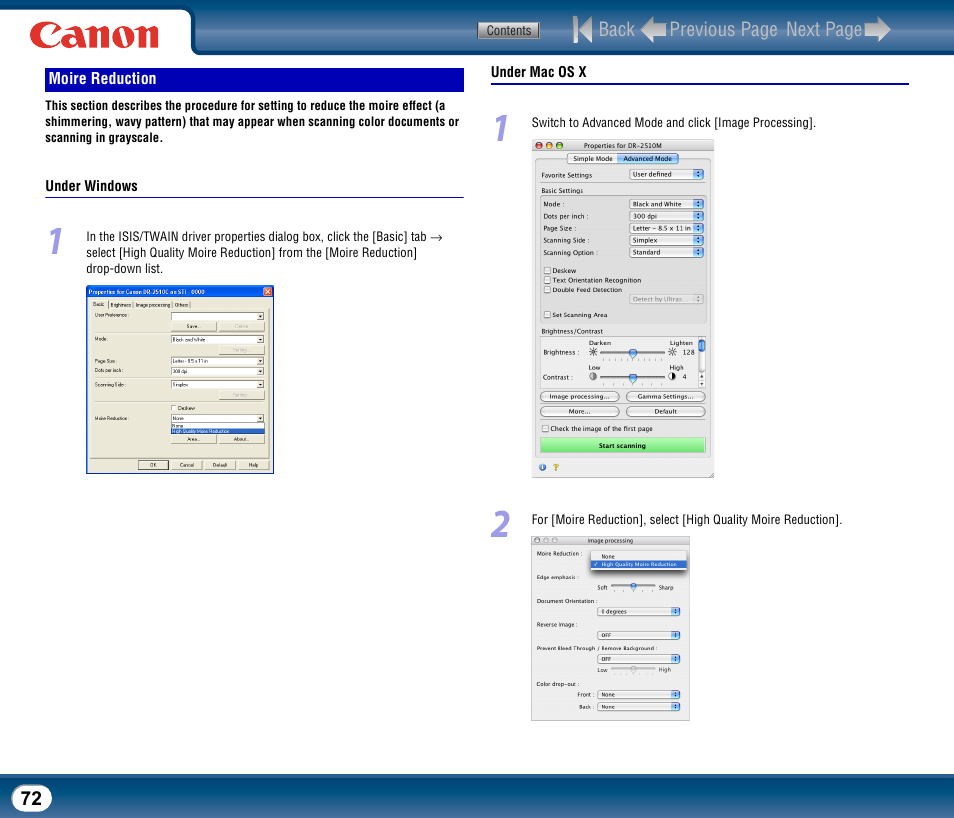Open Reverse Image OFF dropdown
The height and width of the screenshot is (818, 954).
pos(638,635)
